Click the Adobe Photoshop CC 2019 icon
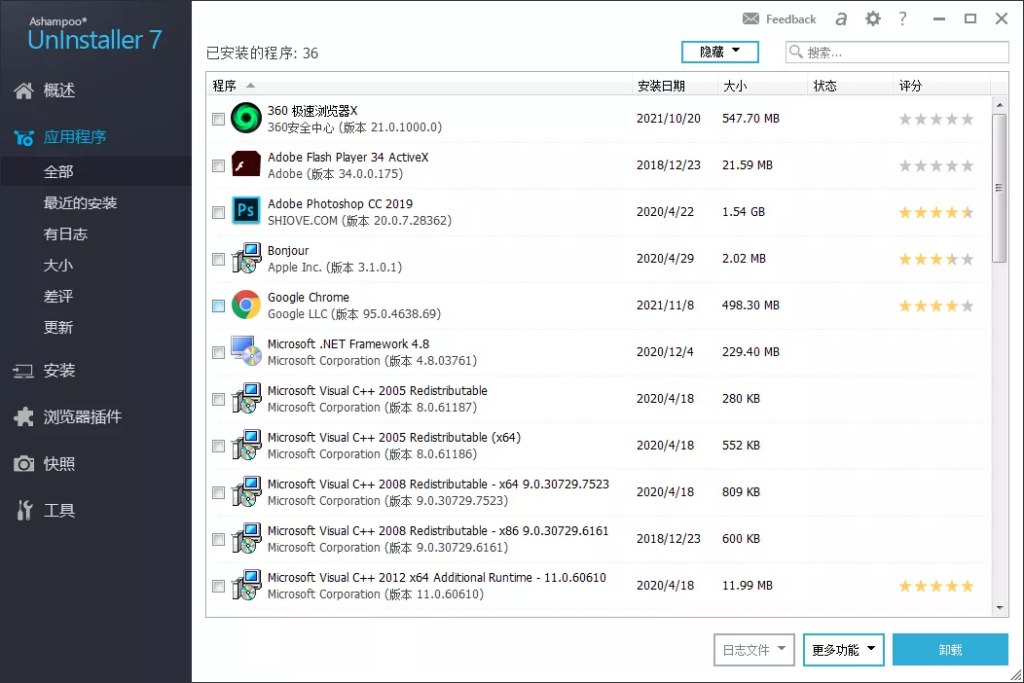Viewport: 1024px width, 683px height. (246, 211)
